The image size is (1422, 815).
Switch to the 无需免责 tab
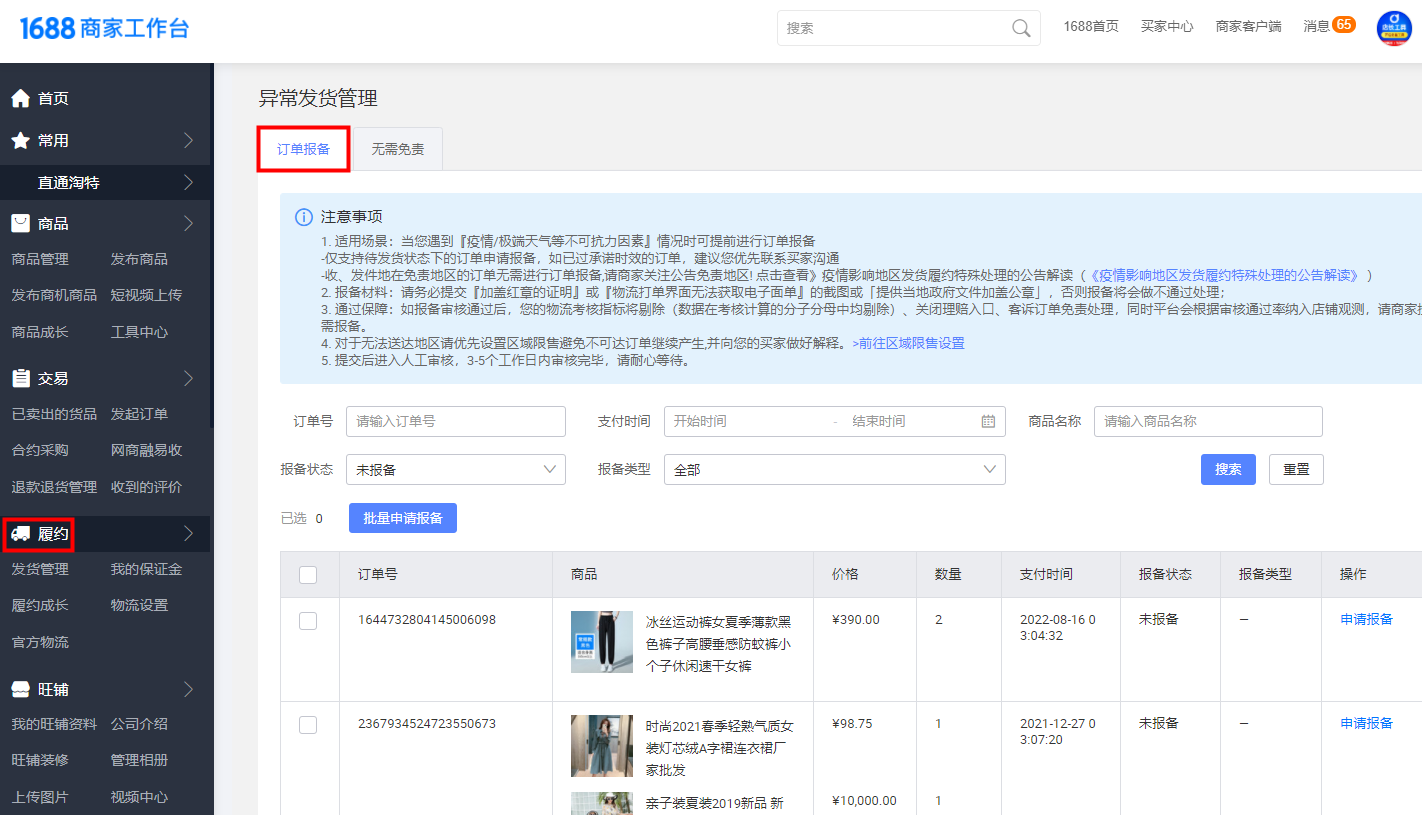pos(398,149)
